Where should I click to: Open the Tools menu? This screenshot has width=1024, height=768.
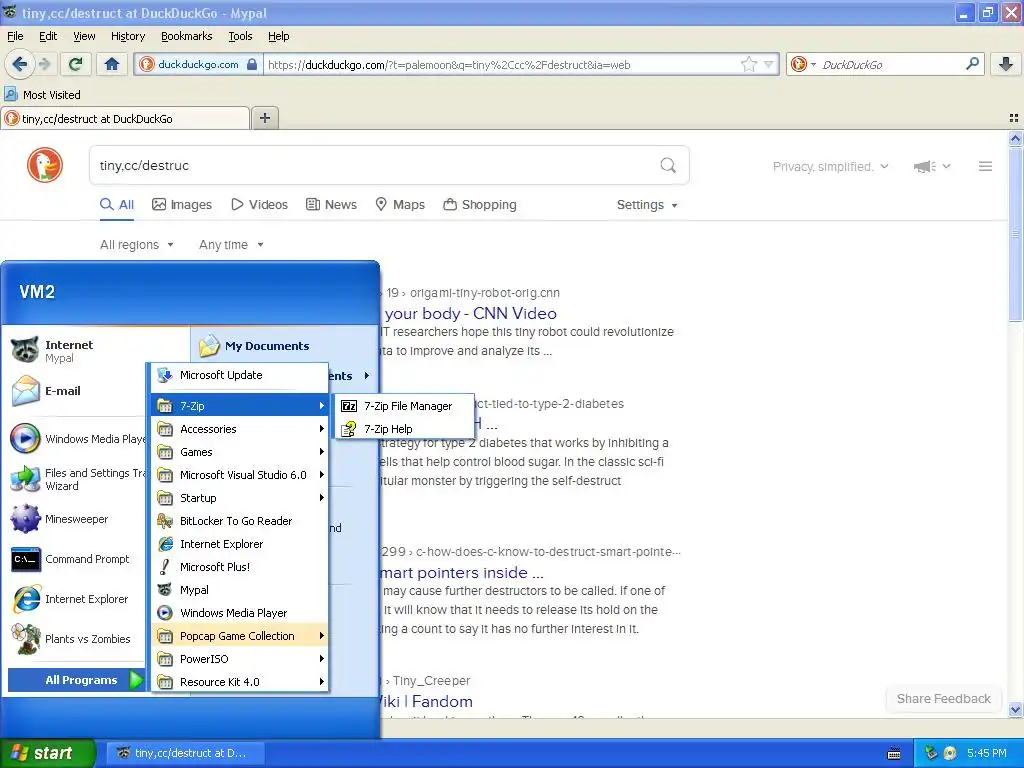240,36
